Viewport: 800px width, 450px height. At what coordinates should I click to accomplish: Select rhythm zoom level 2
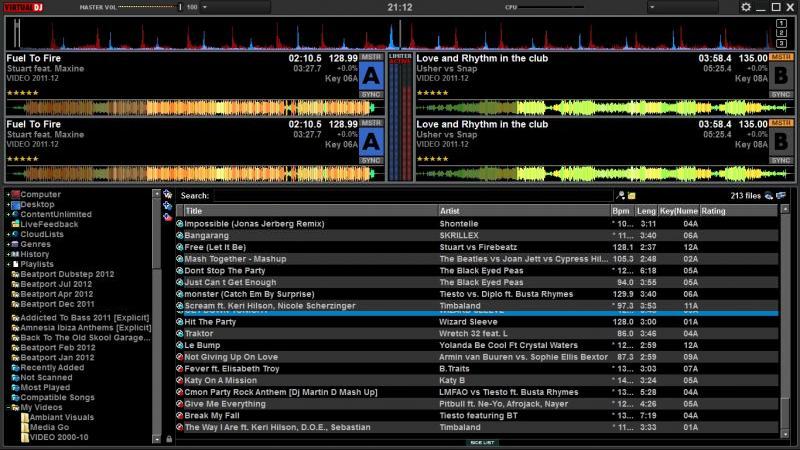click(x=781, y=33)
